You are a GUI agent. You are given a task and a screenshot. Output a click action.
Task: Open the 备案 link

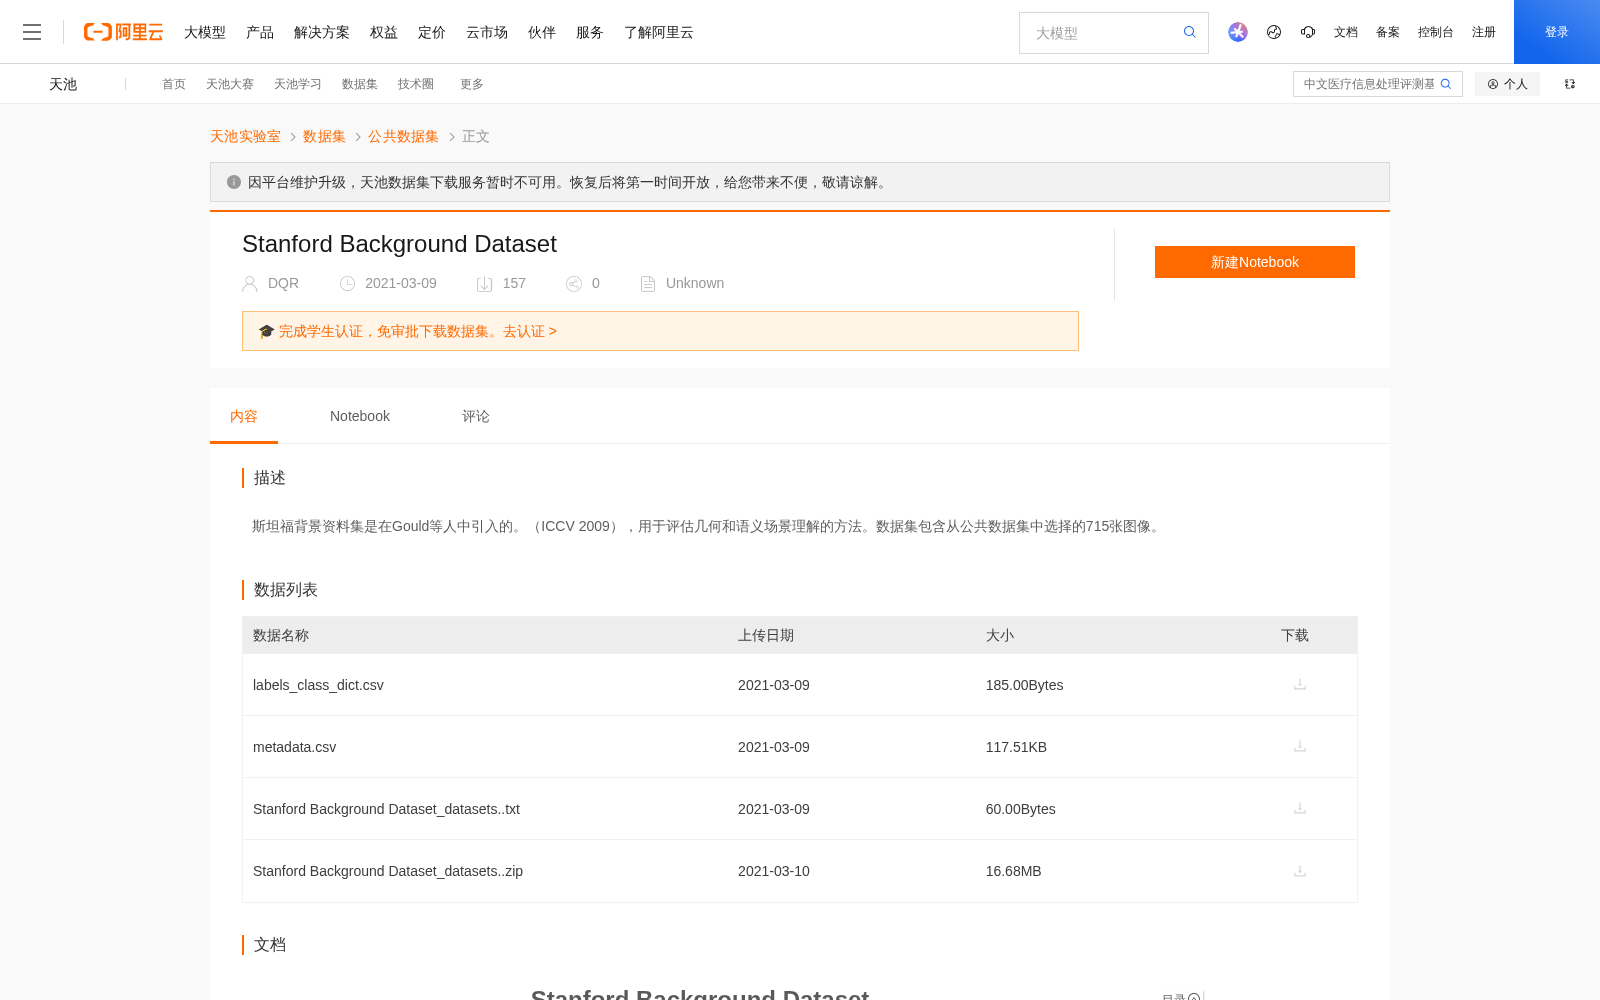1388,32
